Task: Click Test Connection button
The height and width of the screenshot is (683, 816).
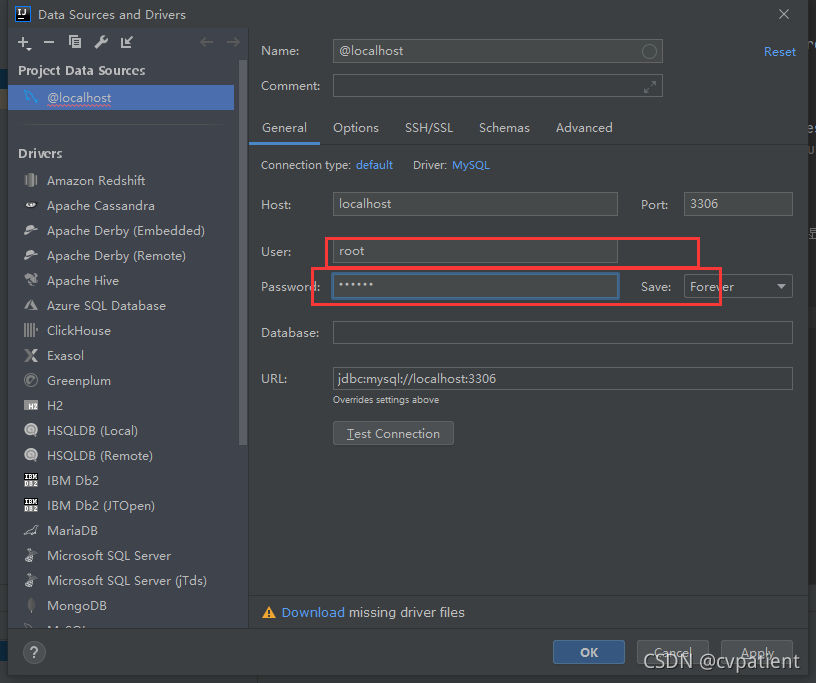Action: point(393,433)
